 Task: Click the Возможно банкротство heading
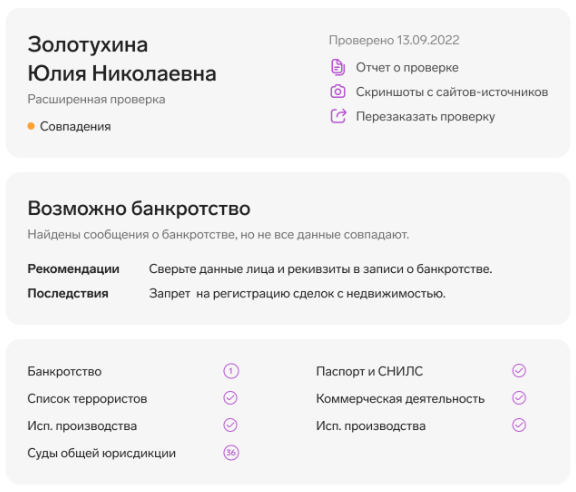139,208
